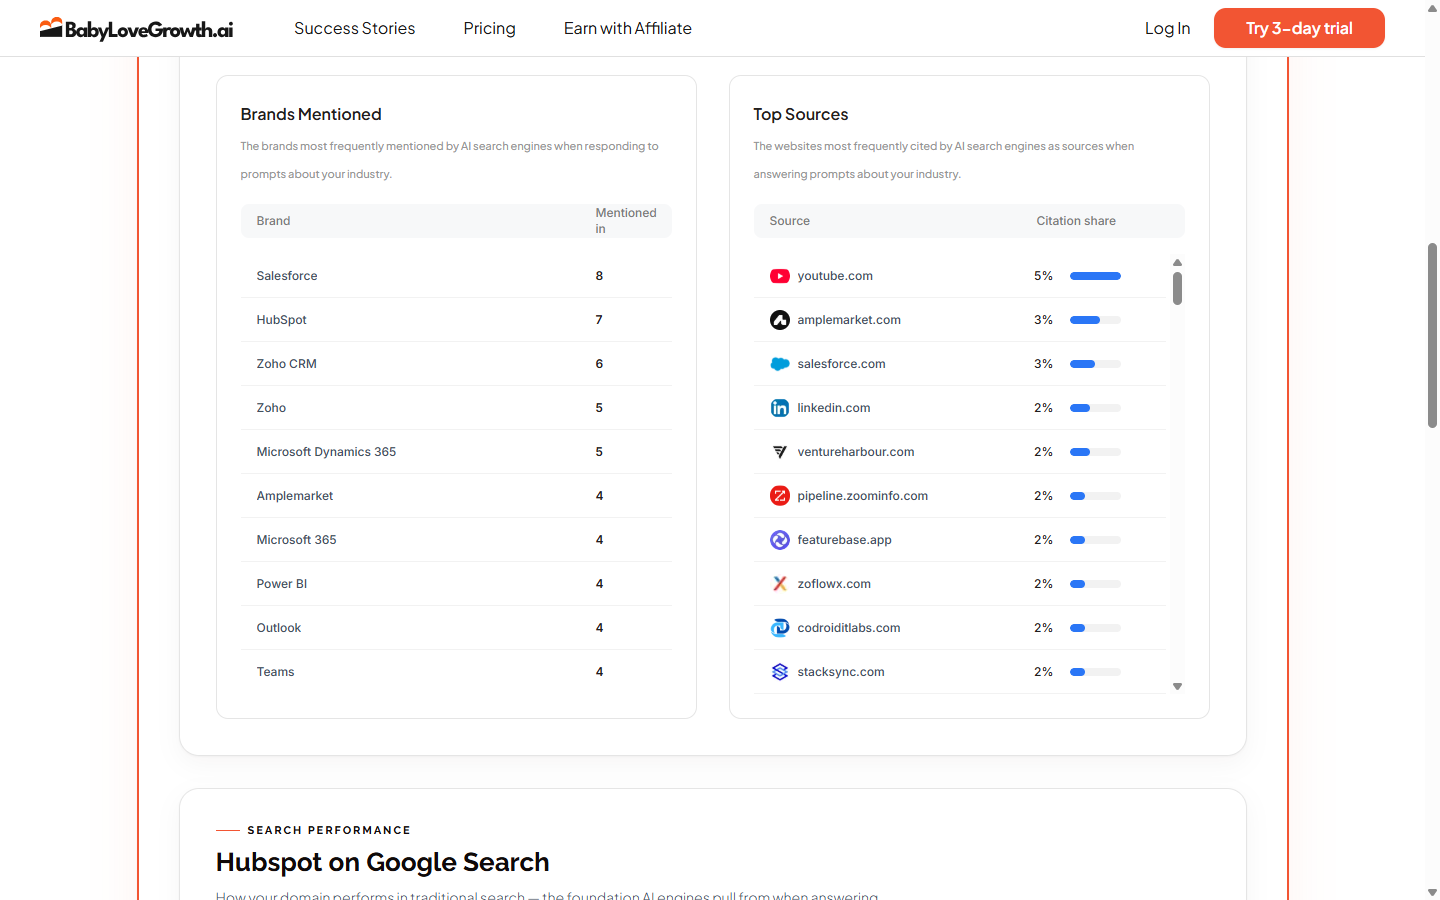Click the youtube.com source name
This screenshot has width=1440, height=900.
click(835, 276)
